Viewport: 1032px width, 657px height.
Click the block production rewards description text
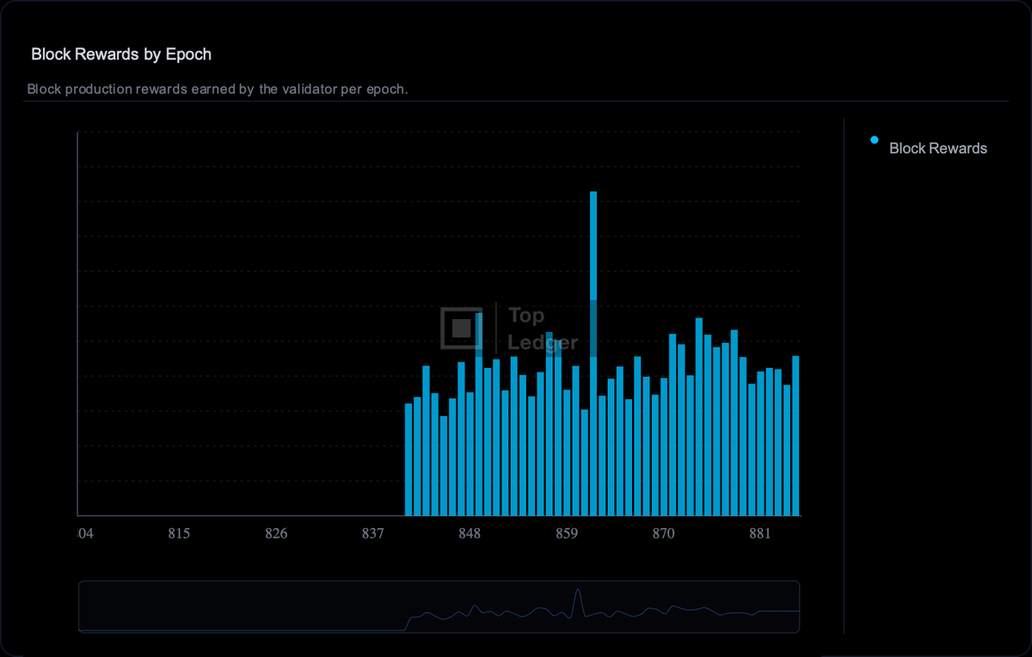[x=217, y=89]
